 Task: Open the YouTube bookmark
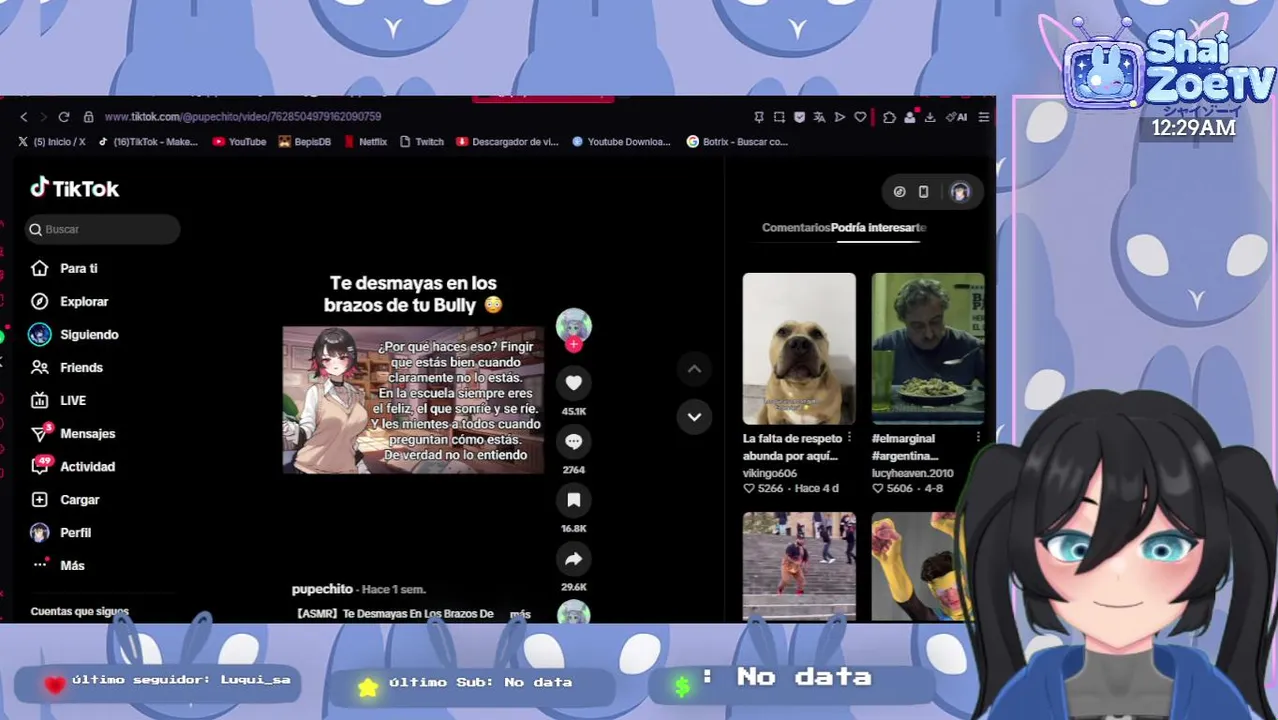tap(239, 142)
